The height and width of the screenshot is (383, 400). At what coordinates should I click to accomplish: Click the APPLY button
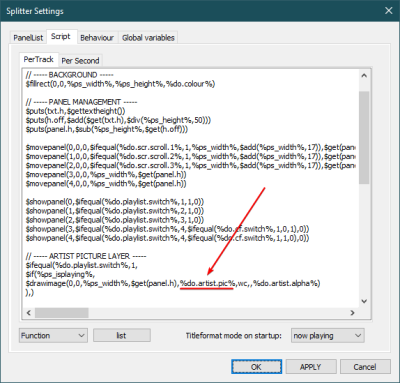(310, 367)
